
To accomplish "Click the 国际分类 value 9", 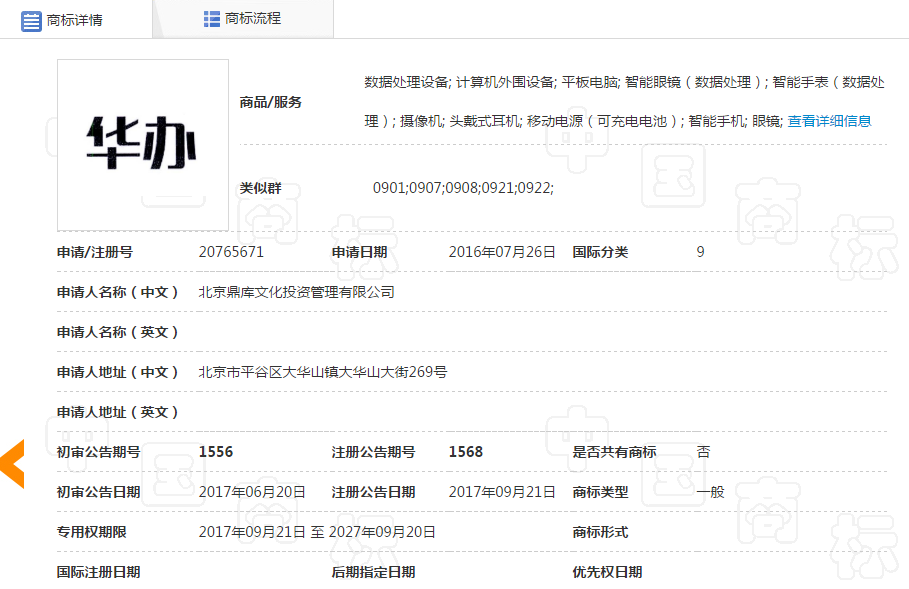I will (698, 252).
